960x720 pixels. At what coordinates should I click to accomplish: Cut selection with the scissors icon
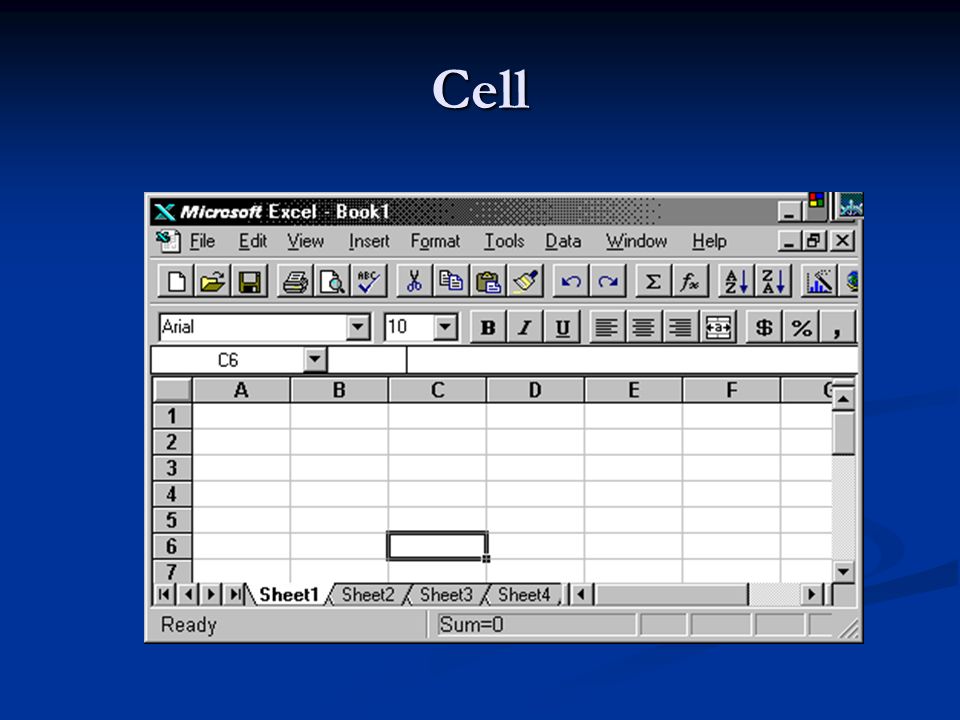tap(414, 282)
